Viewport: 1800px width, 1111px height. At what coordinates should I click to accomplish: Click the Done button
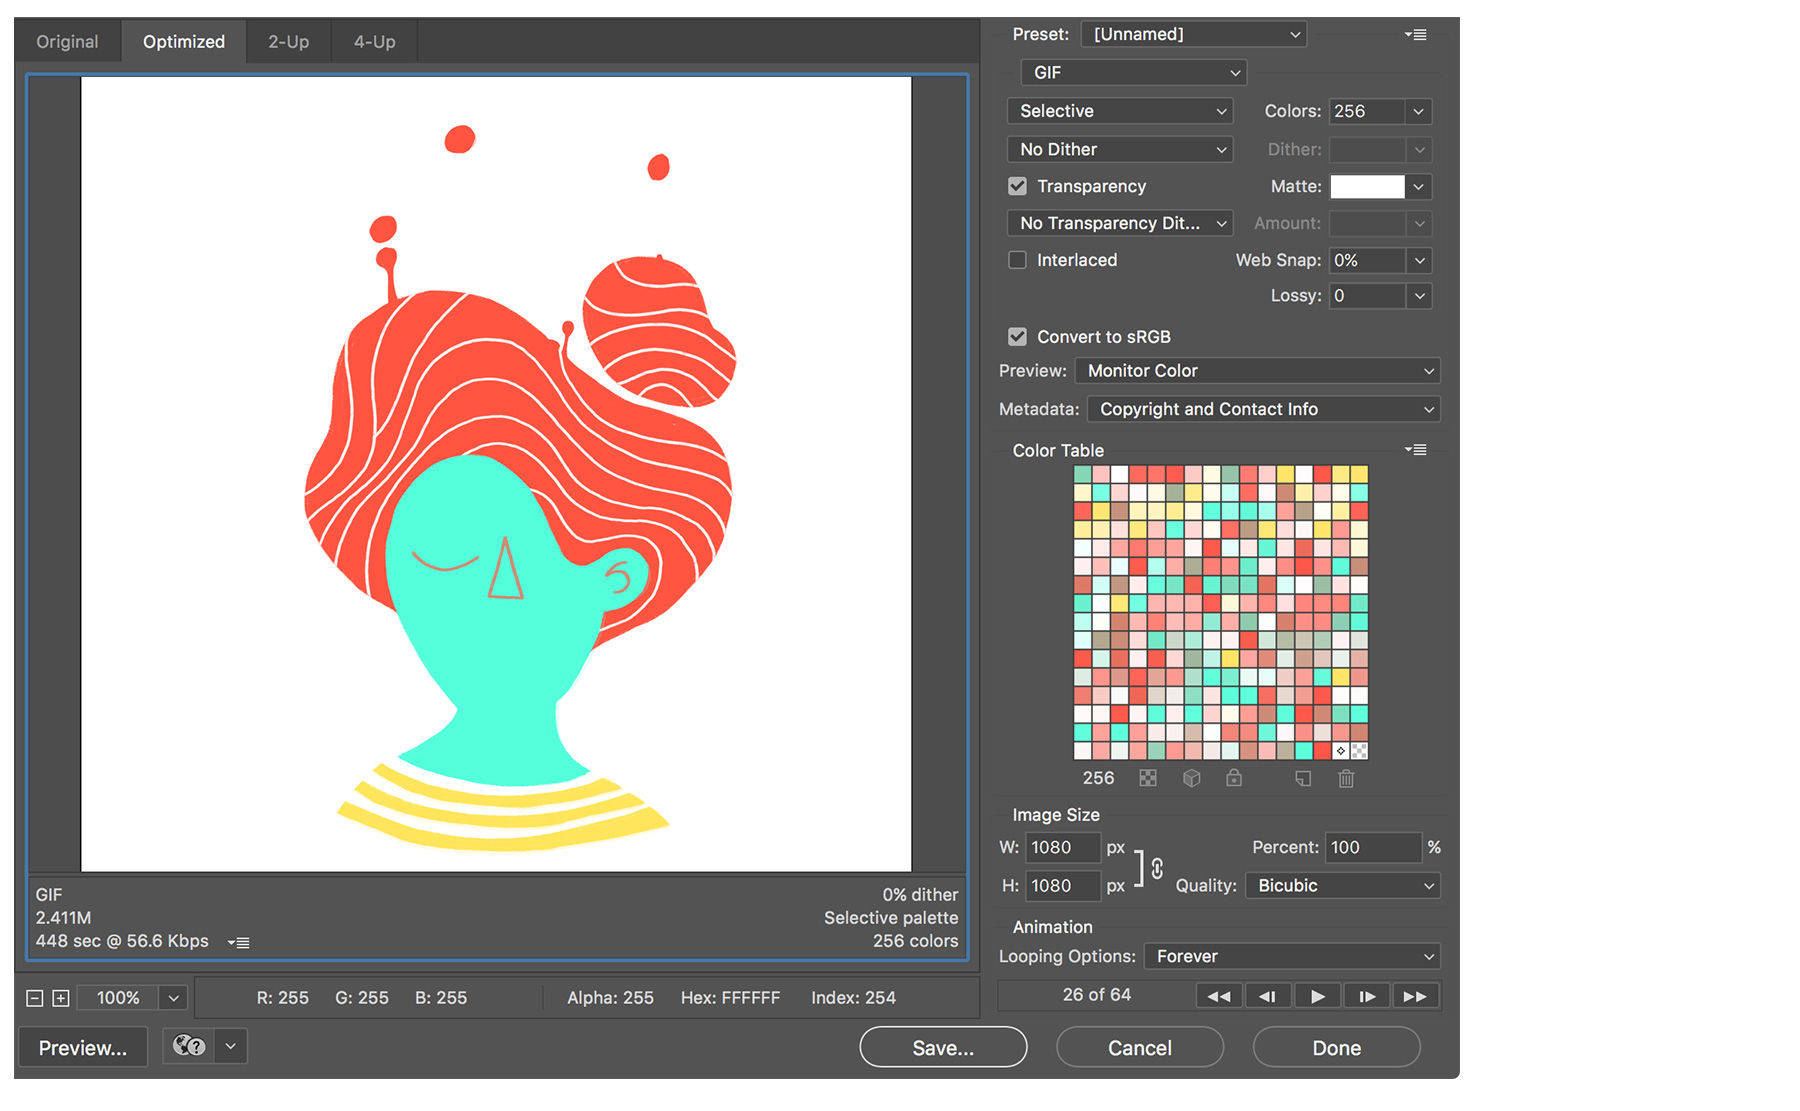click(x=1336, y=1047)
